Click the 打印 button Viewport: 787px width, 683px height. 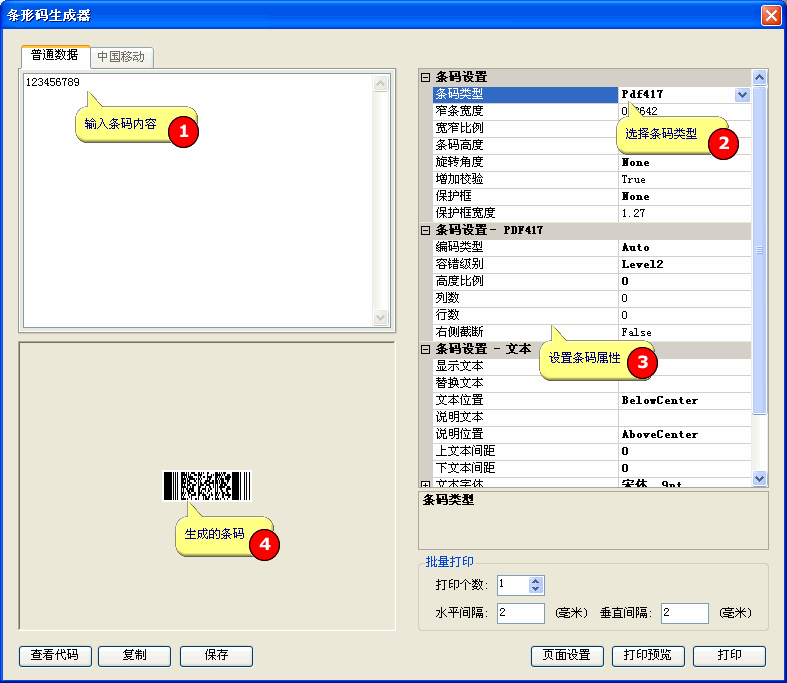(729, 656)
